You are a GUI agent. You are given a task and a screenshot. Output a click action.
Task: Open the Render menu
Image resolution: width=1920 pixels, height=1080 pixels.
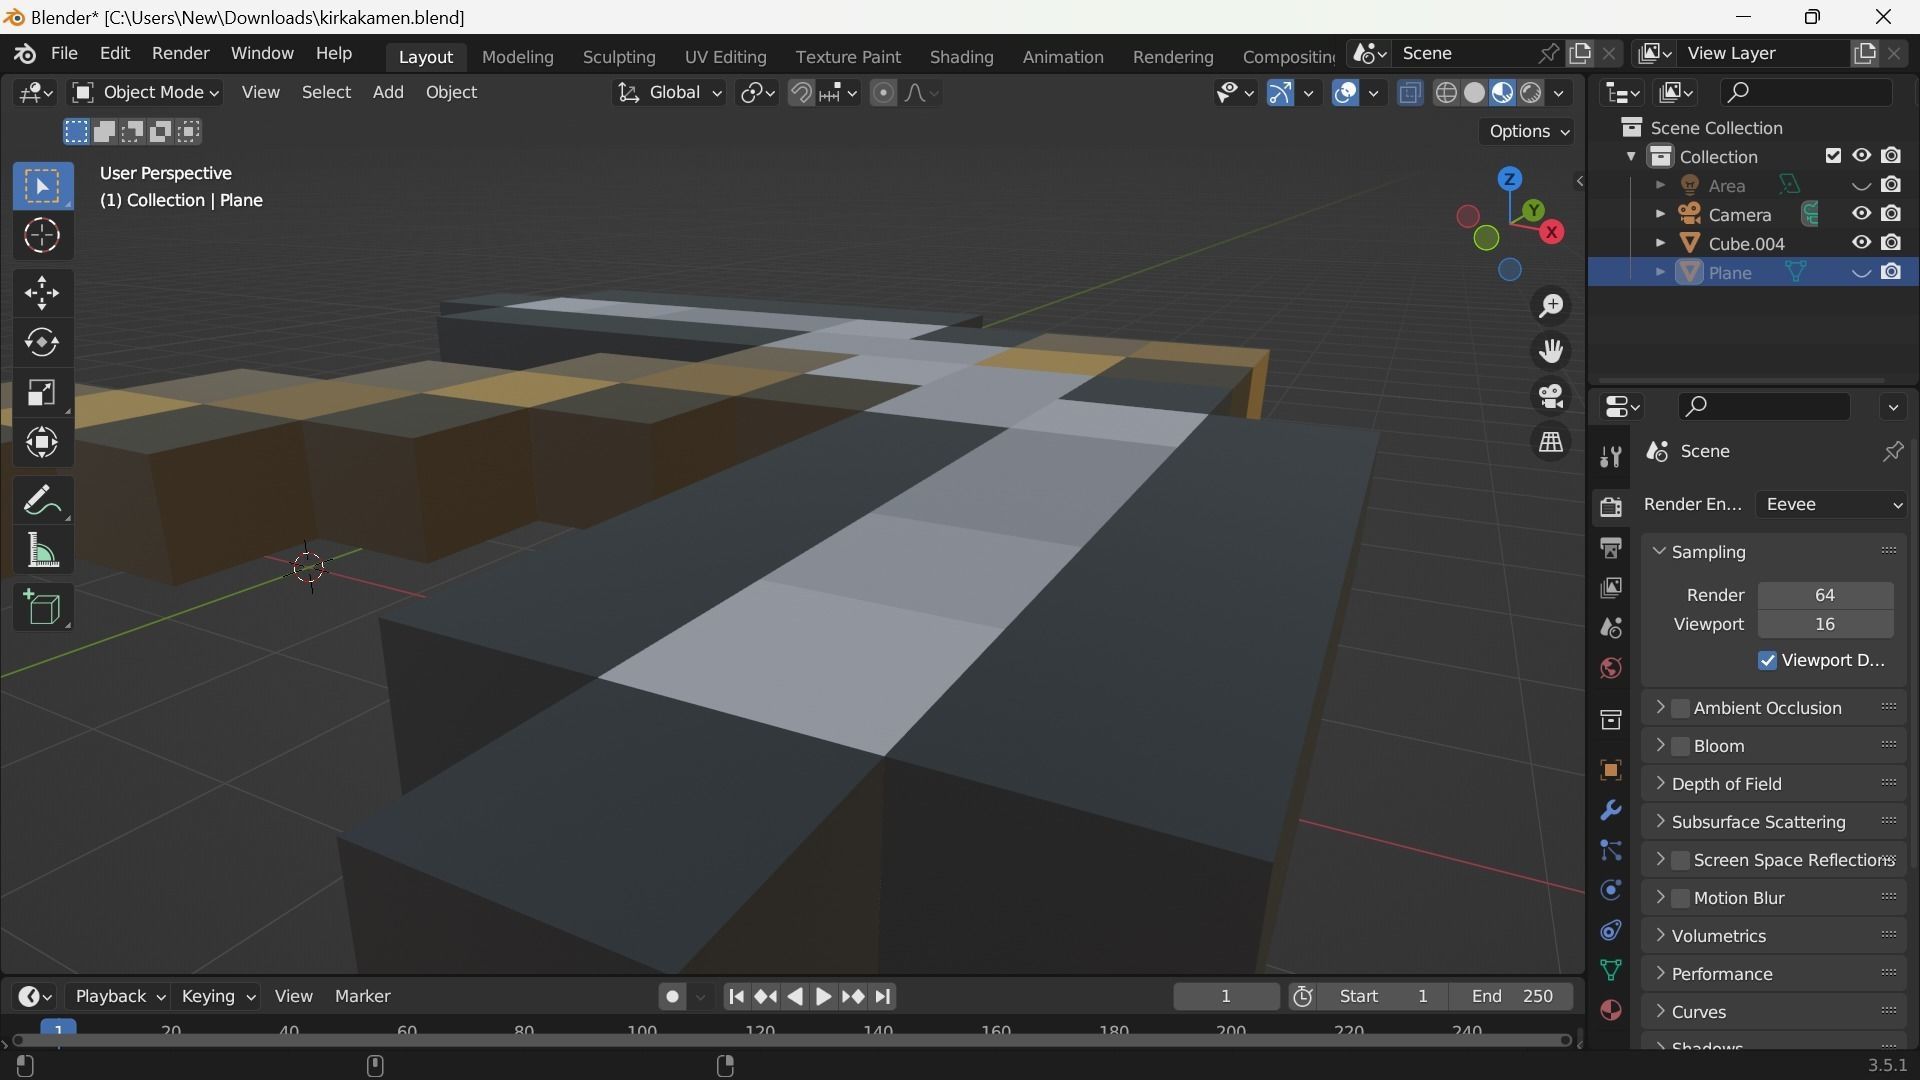pos(180,53)
